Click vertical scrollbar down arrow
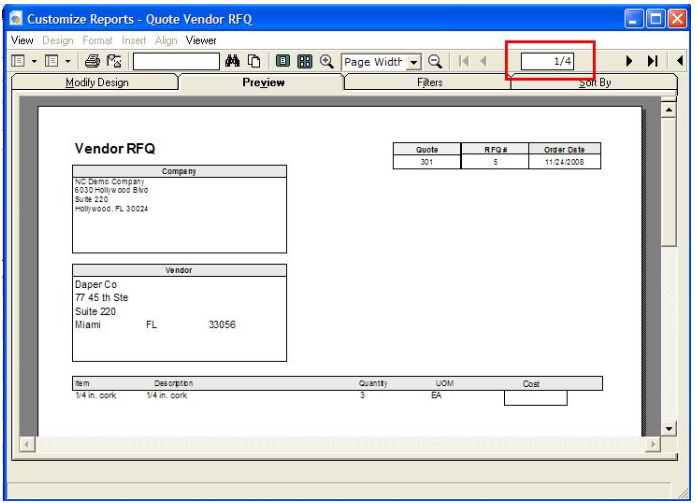 669,429
